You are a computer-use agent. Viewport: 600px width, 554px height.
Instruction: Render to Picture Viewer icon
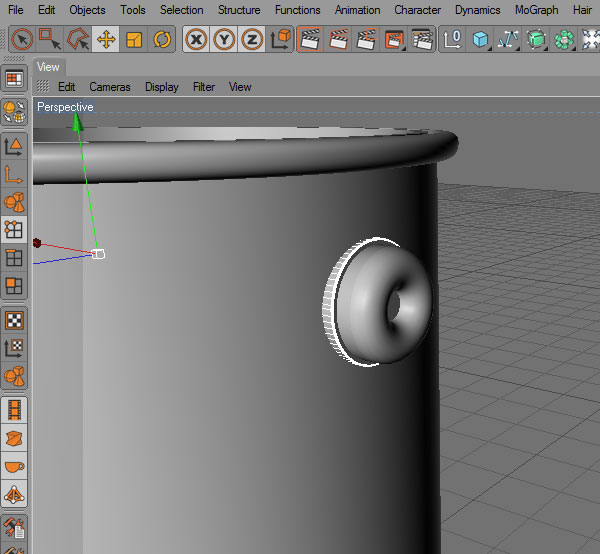coord(394,39)
